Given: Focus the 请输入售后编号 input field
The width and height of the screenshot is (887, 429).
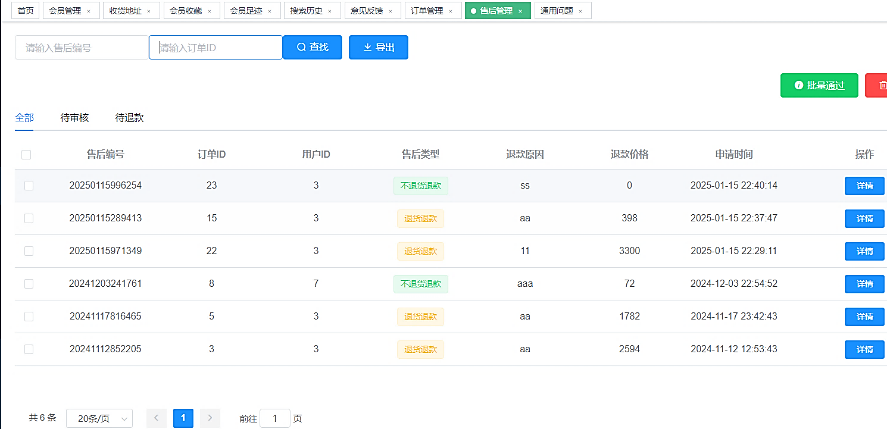Looking at the screenshot, I should [x=81, y=48].
